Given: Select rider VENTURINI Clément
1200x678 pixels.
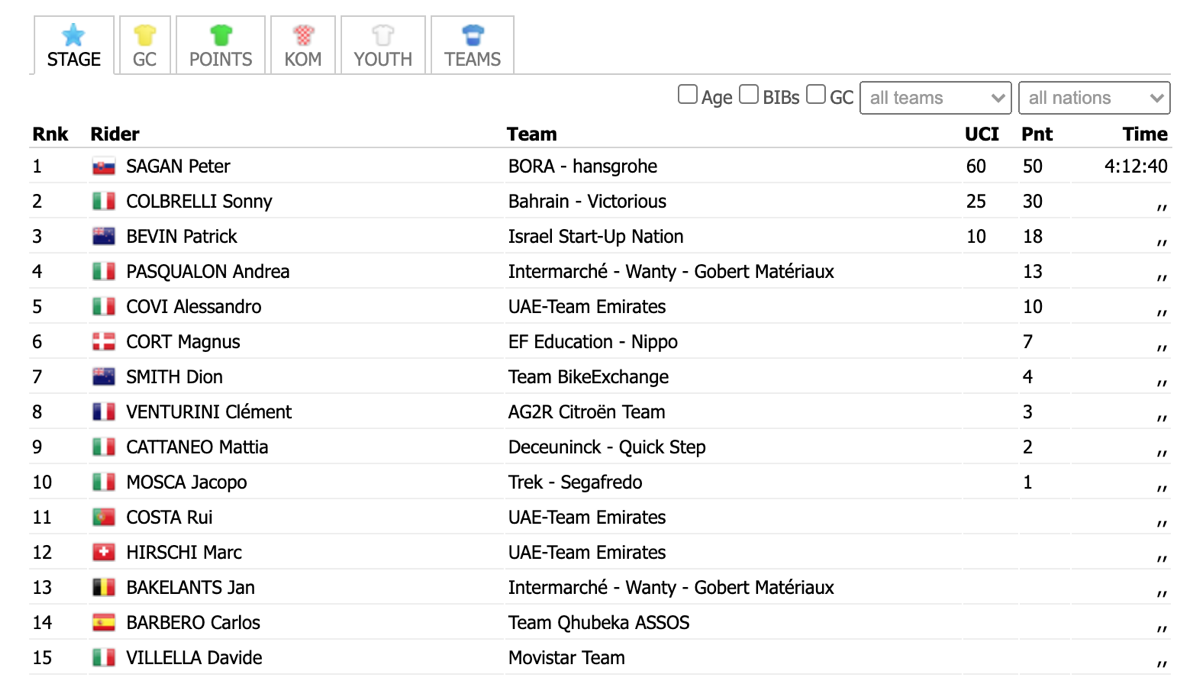Looking at the screenshot, I should (209, 411).
